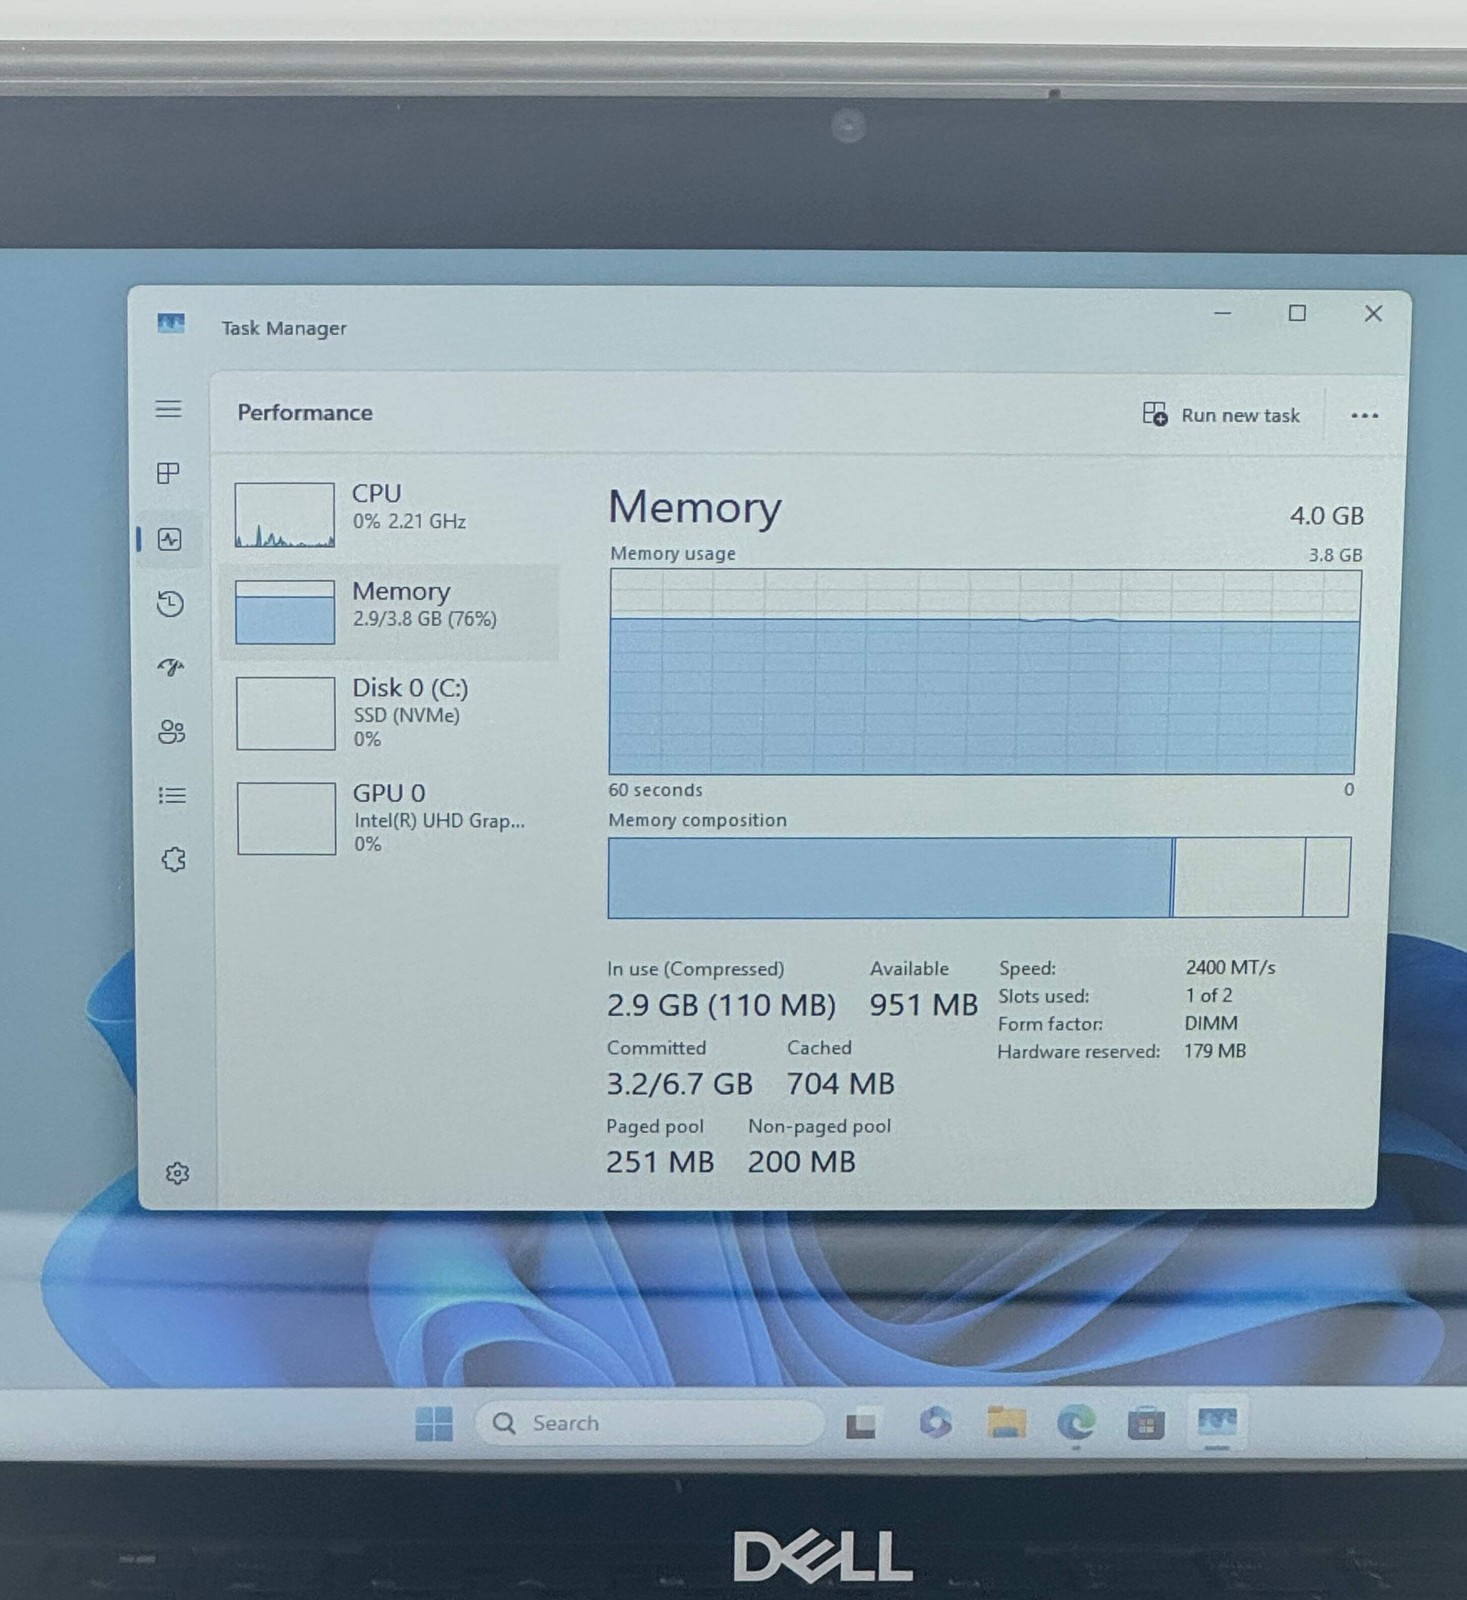
Task: Click the Task Manager app icon in title bar
Action: coord(171,324)
